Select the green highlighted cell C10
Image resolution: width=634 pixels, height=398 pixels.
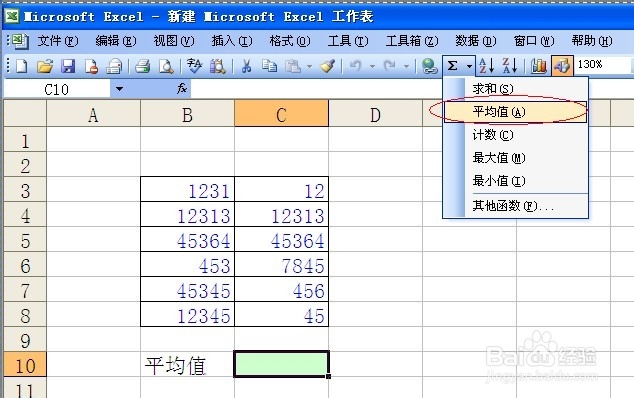click(281, 364)
